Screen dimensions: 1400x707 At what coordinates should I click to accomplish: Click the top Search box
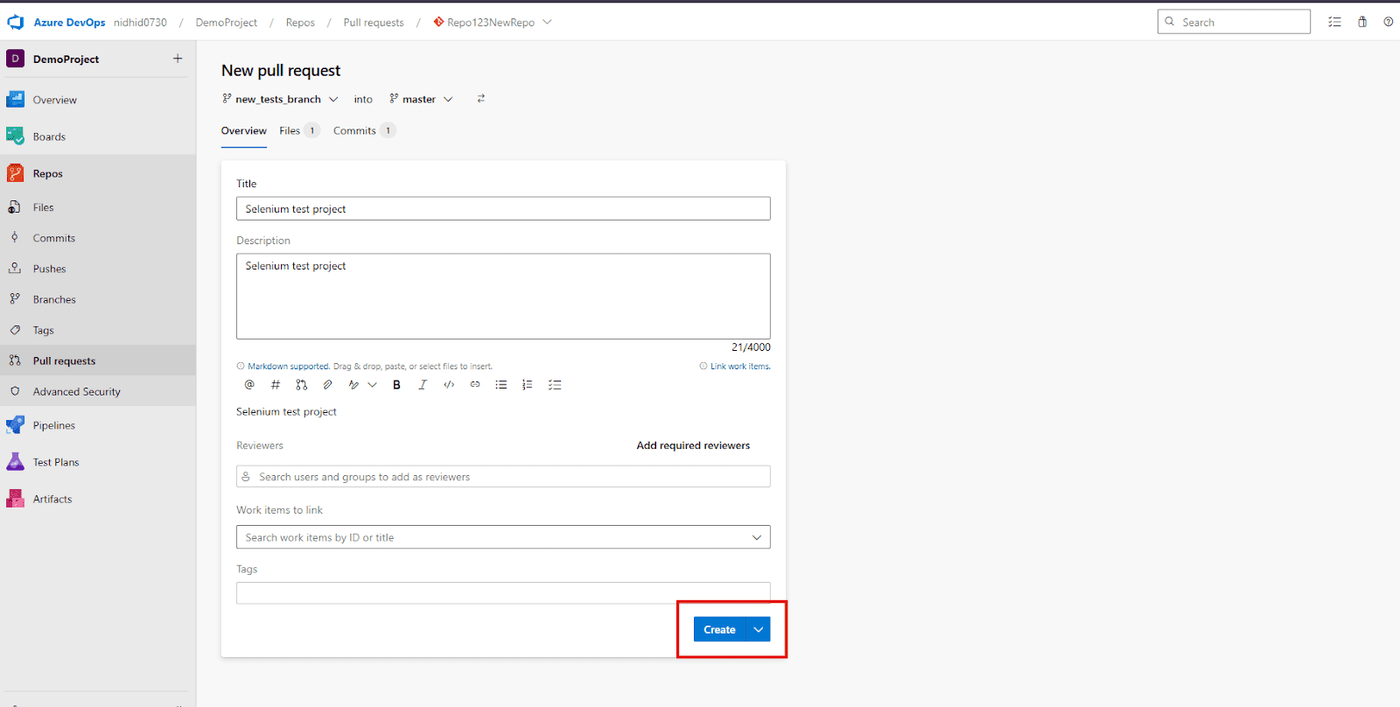coord(1234,22)
